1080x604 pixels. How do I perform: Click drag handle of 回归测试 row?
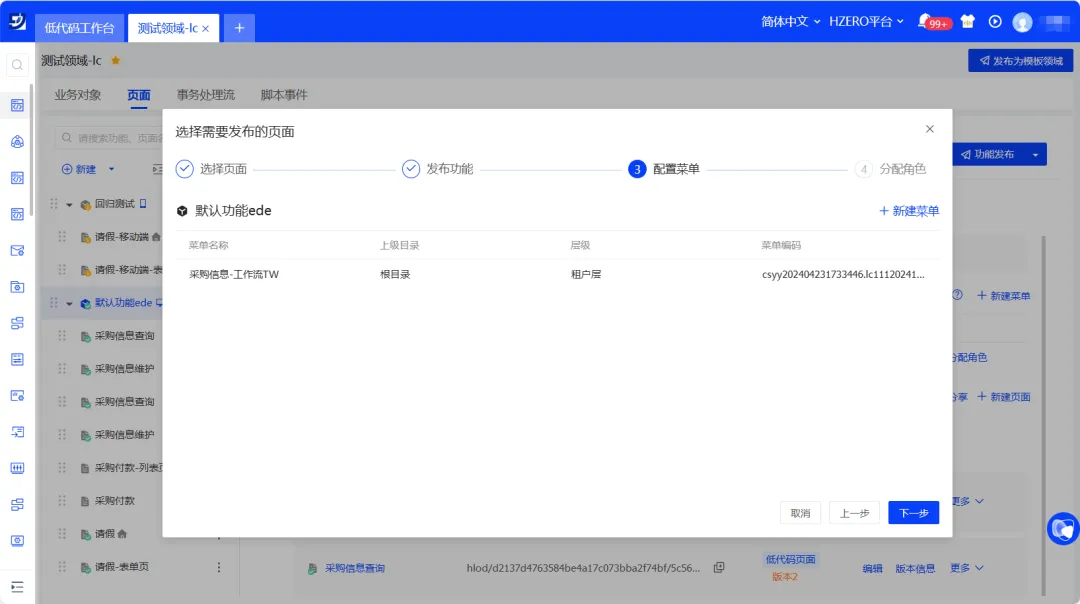(54, 204)
